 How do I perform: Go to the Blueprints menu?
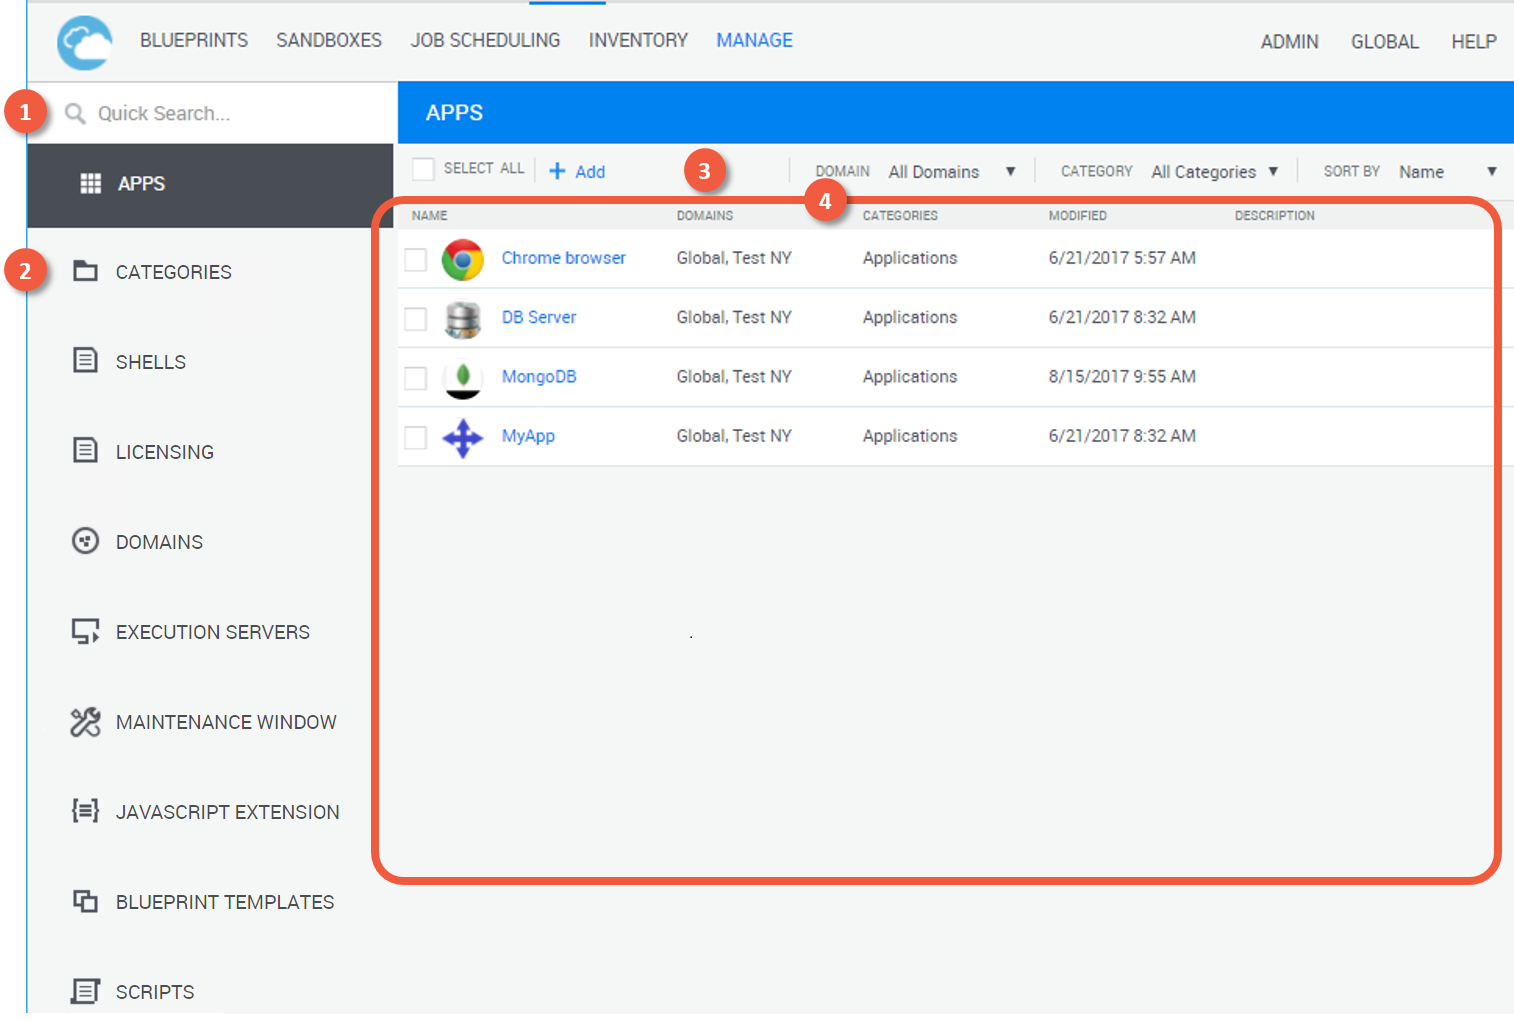pos(194,41)
